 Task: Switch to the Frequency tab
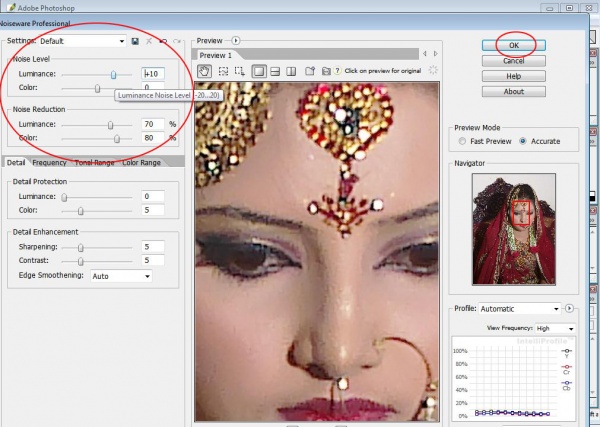[49, 162]
